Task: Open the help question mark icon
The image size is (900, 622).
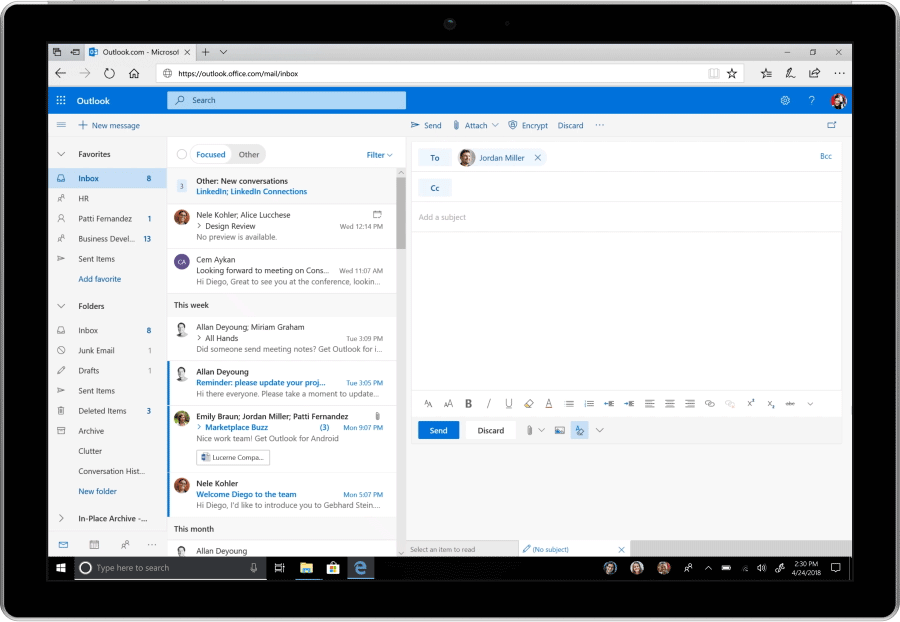Action: click(x=812, y=100)
